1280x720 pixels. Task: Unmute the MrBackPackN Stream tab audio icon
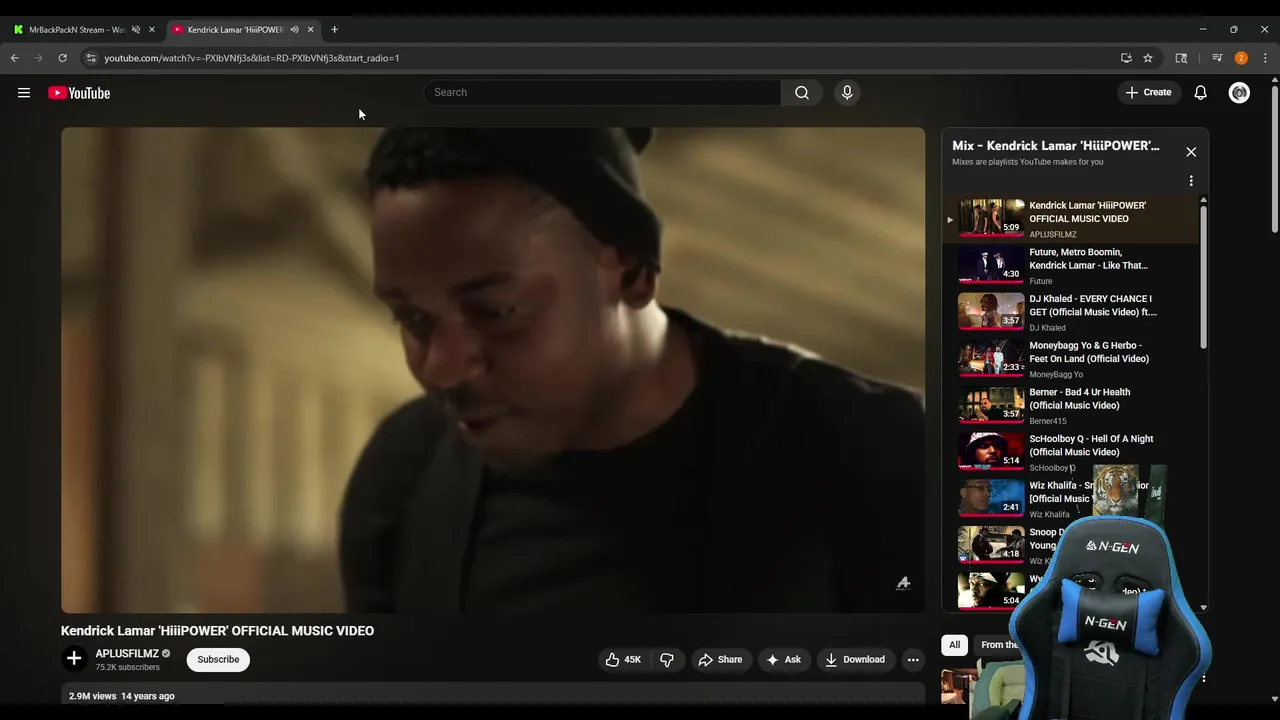[136, 30]
